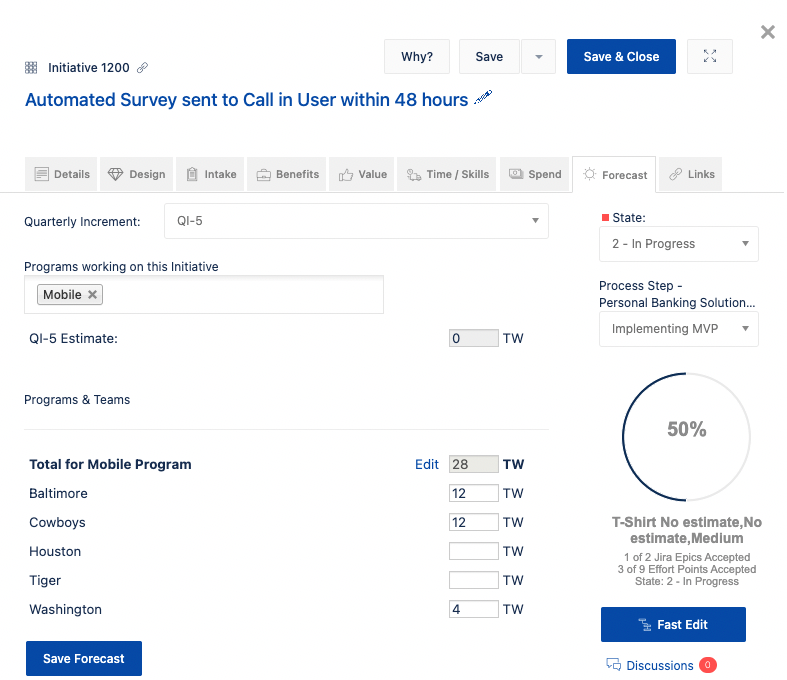Screen dimensions: 787x680
Task: Expand dialog with fullscreen arrows icon
Action: (710, 56)
